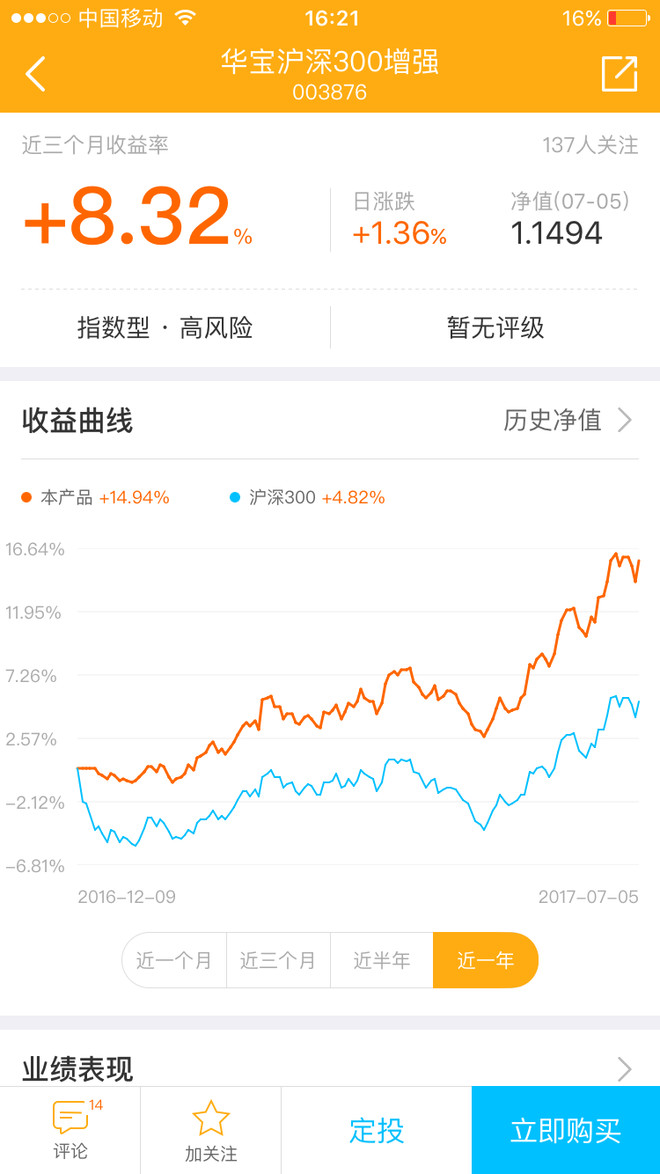Tap 立即购买 to buy now
This screenshot has height=1174, width=660.
click(565, 1130)
